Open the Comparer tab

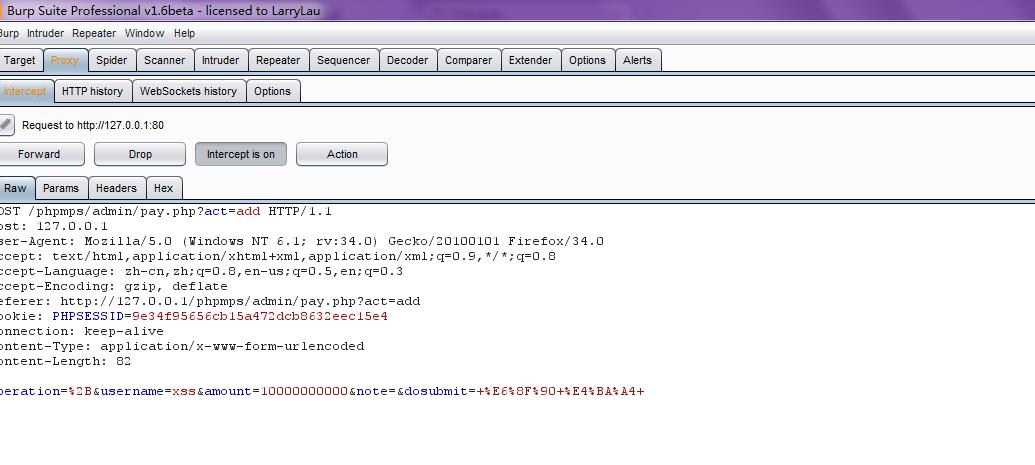tap(469, 60)
